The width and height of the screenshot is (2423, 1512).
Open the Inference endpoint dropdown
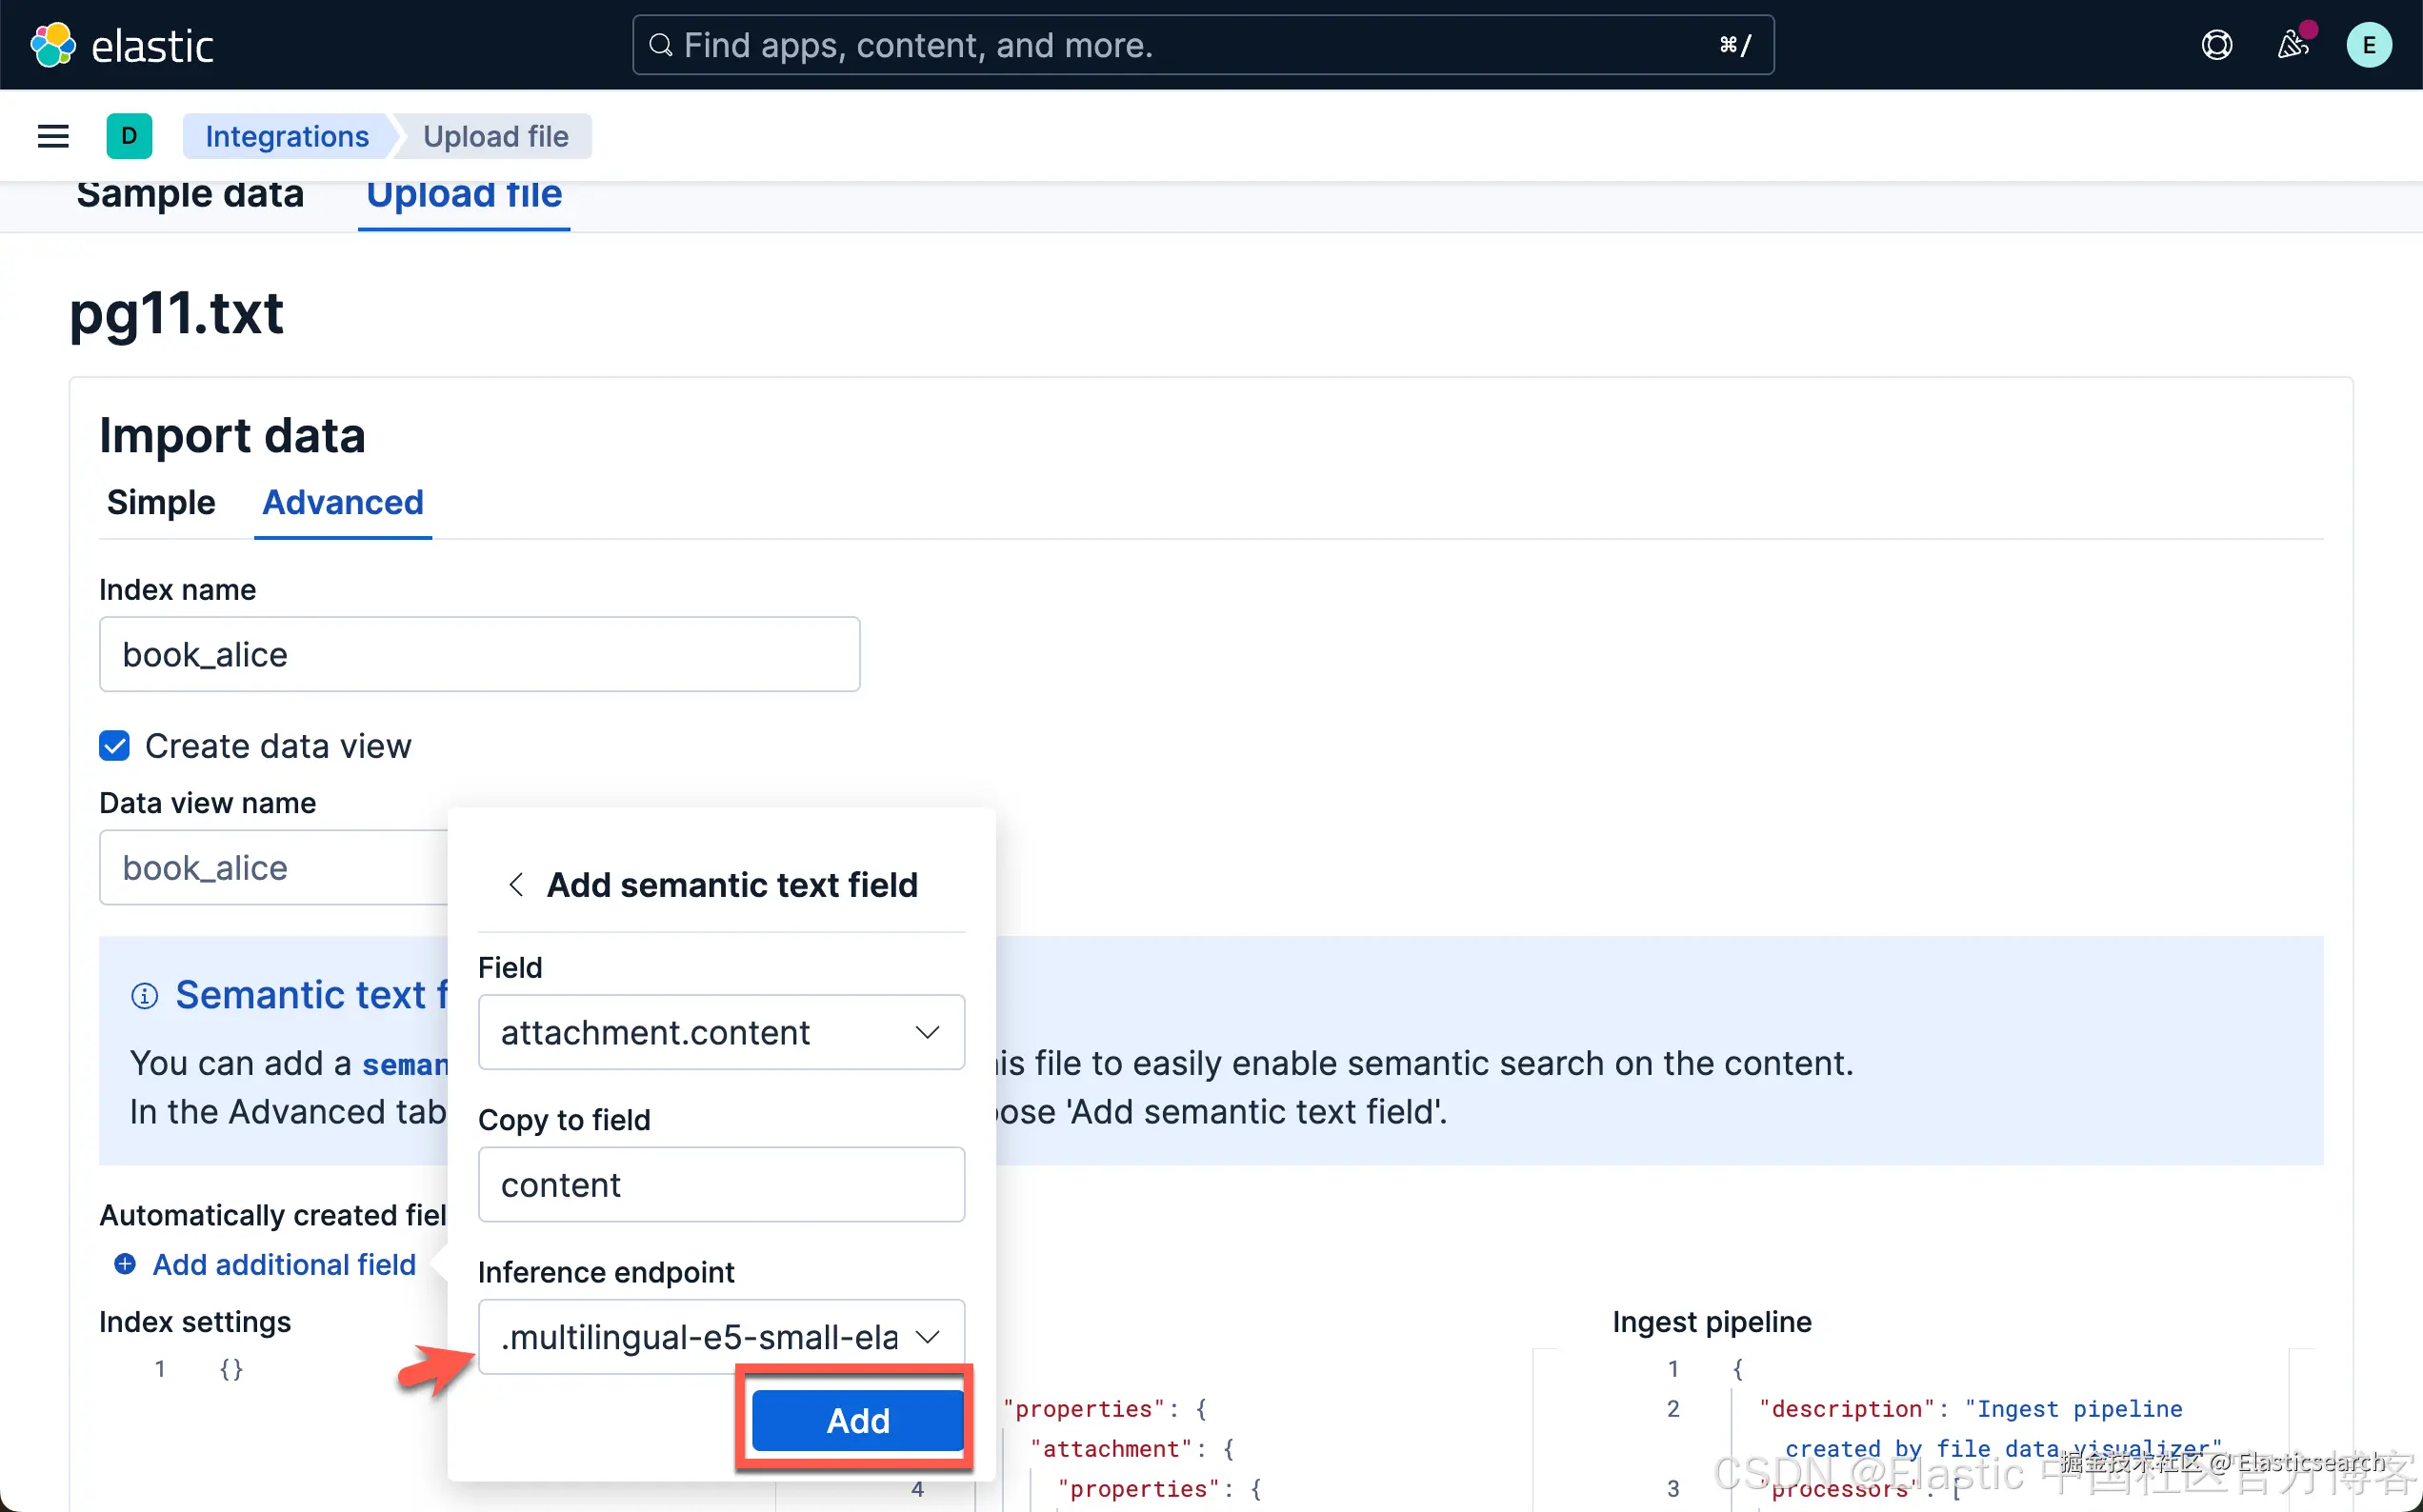pos(720,1336)
